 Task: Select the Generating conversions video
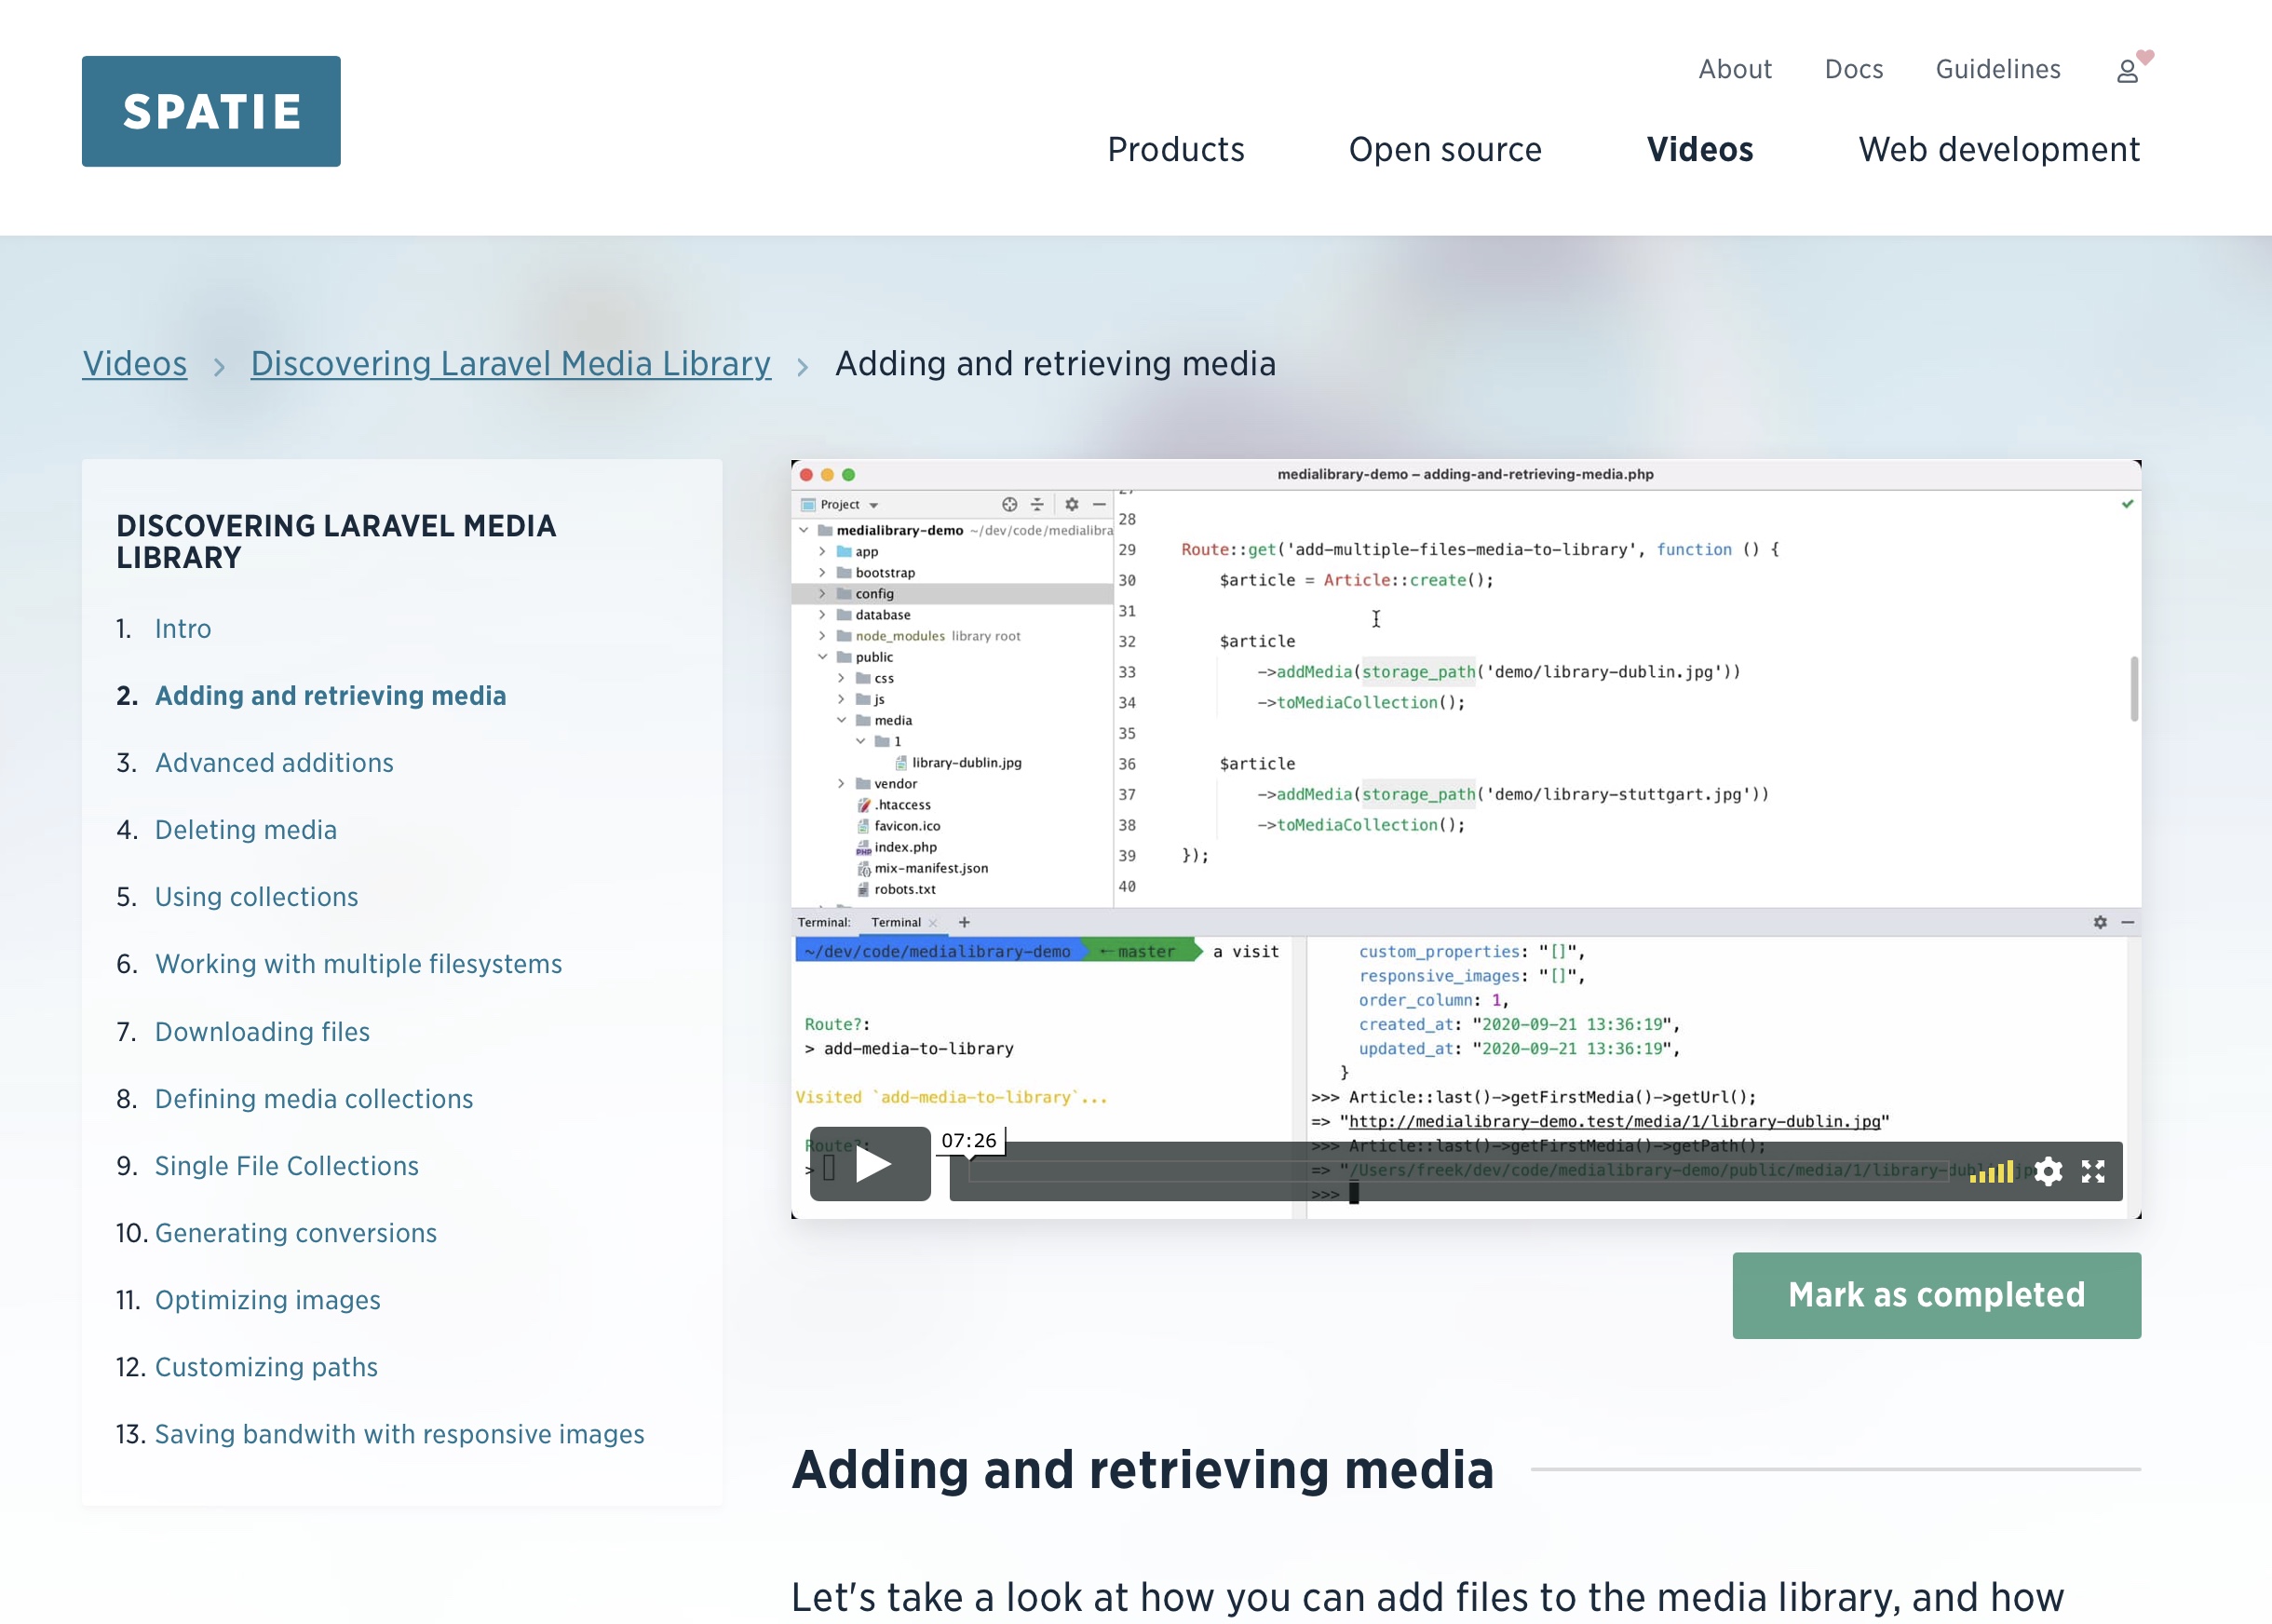coord(296,1232)
